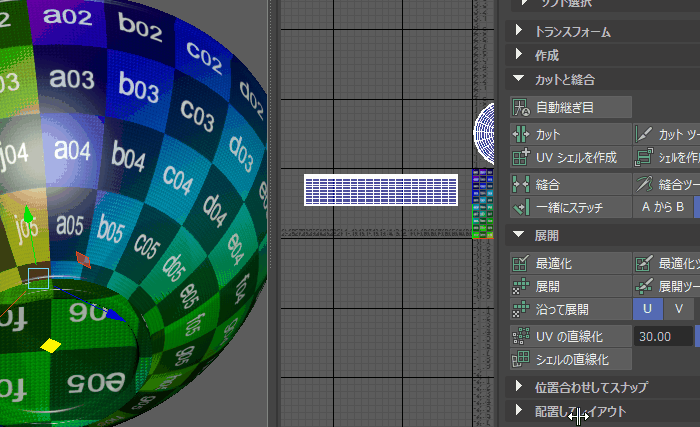Expand the トランスフォーム section
Image resolution: width=700 pixels, height=427 pixels.
518,30
